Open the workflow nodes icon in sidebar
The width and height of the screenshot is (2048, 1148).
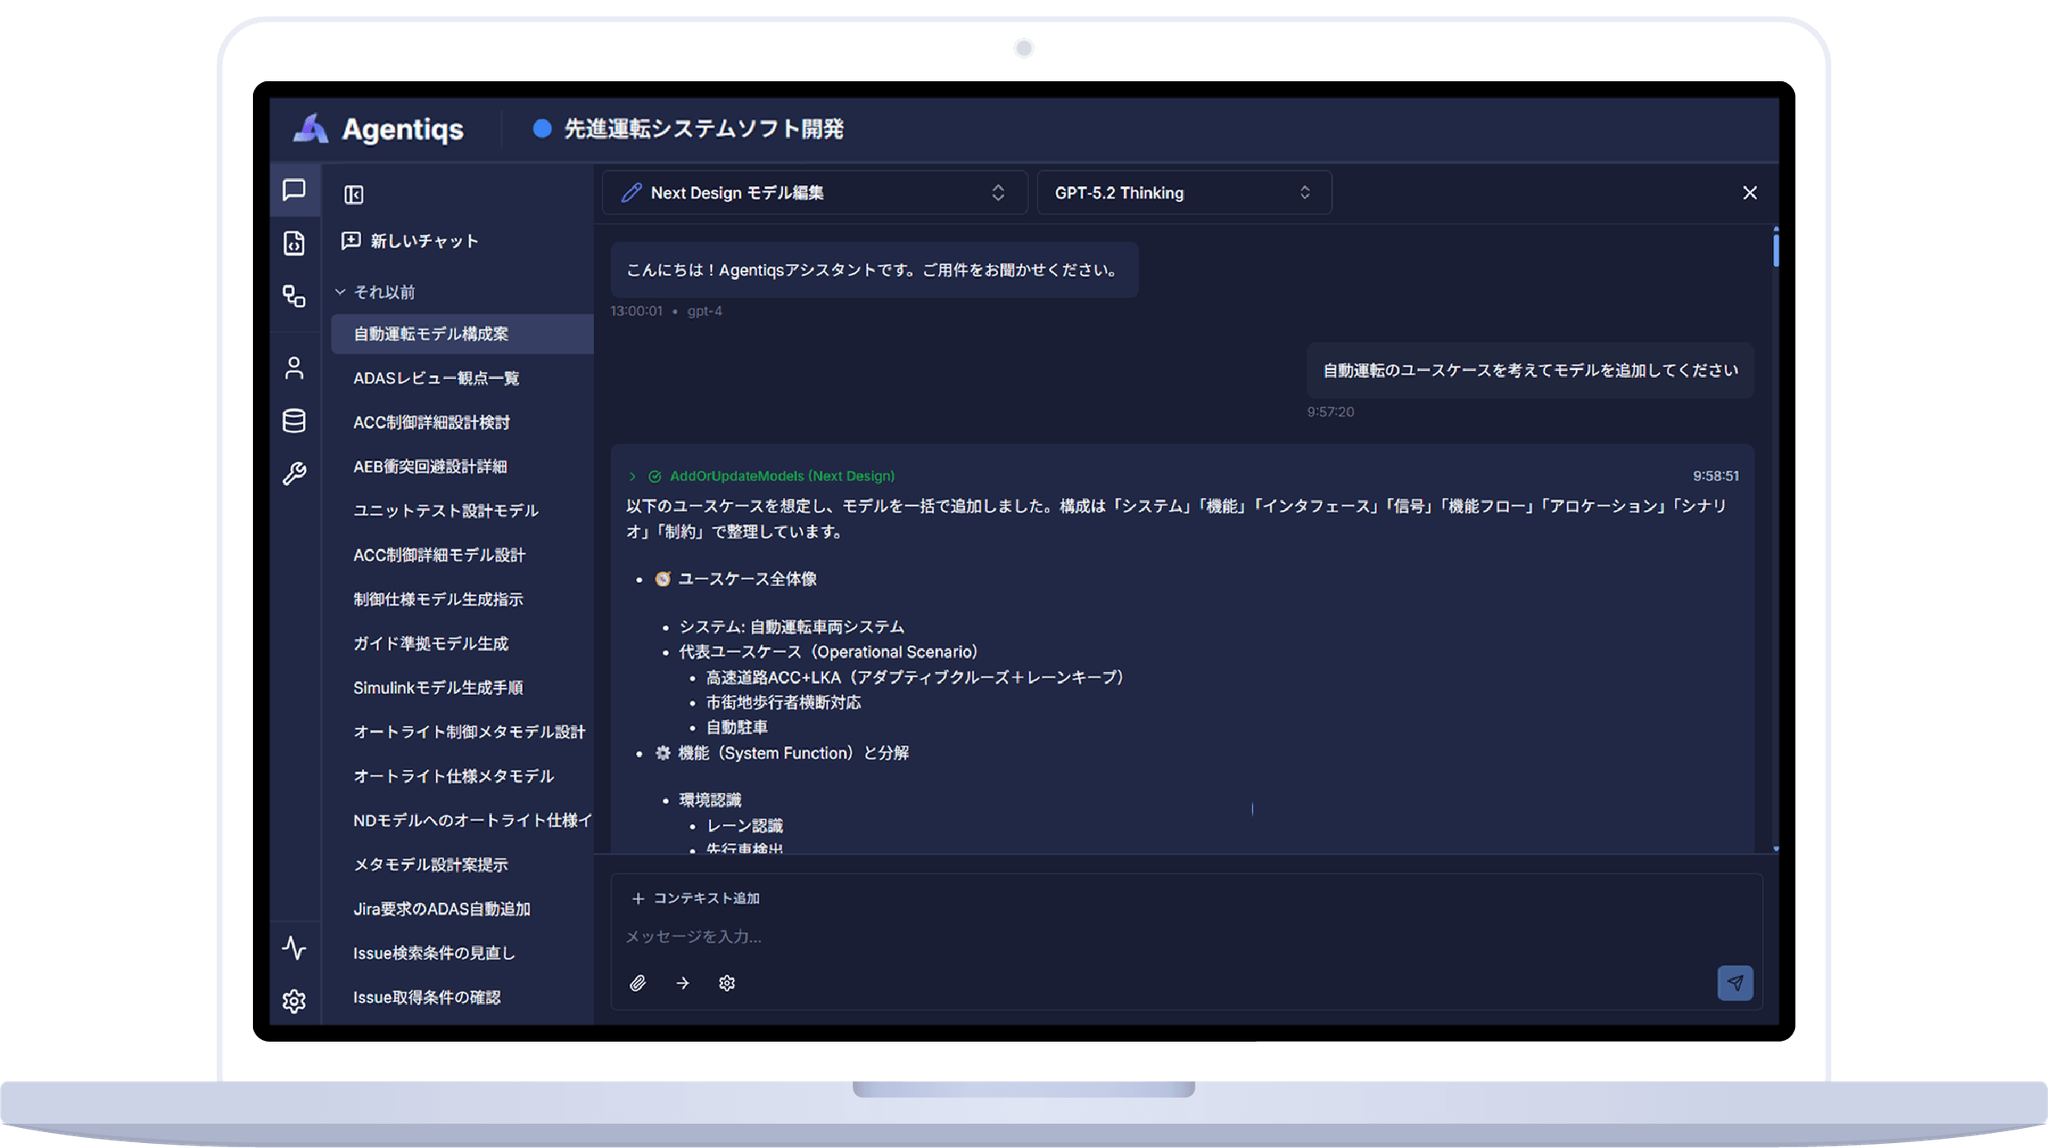[294, 296]
